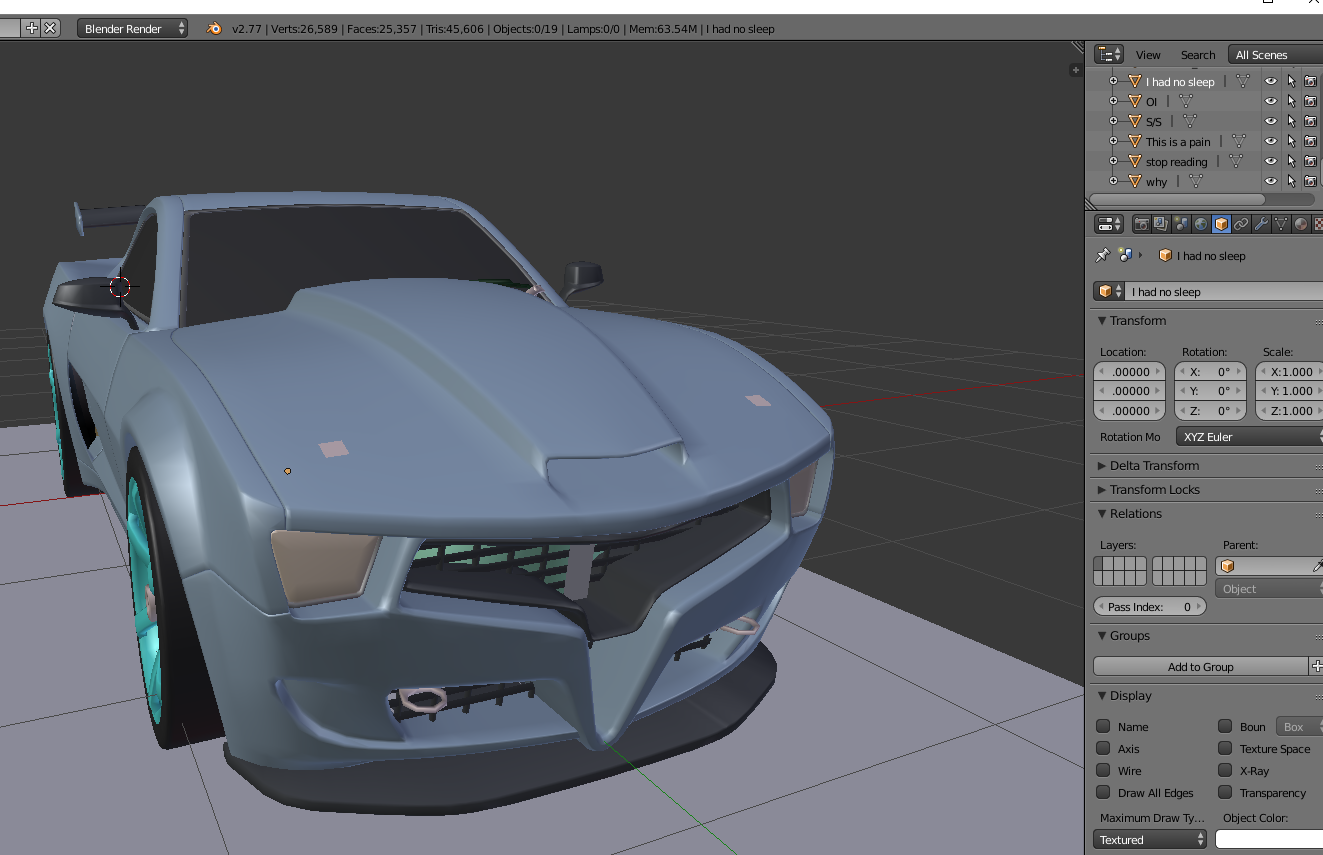Collapse the Relations panel
Viewport: 1323px width, 855px height.
point(1102,513)
